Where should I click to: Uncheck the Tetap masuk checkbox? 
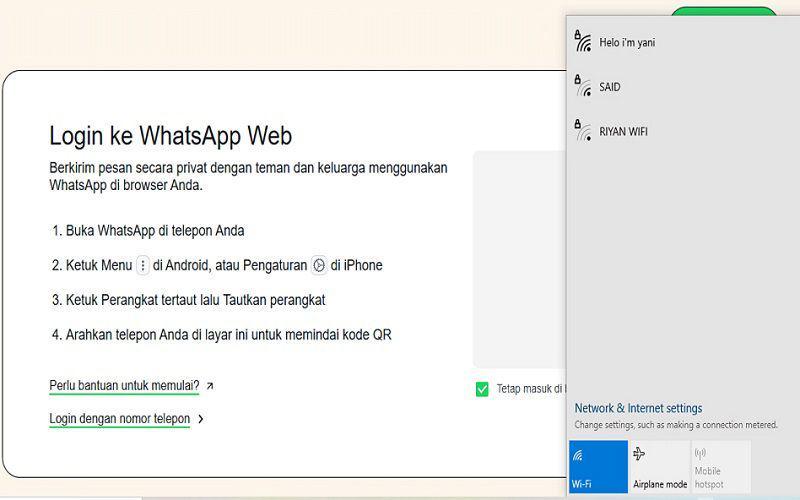tap(482, 389)
